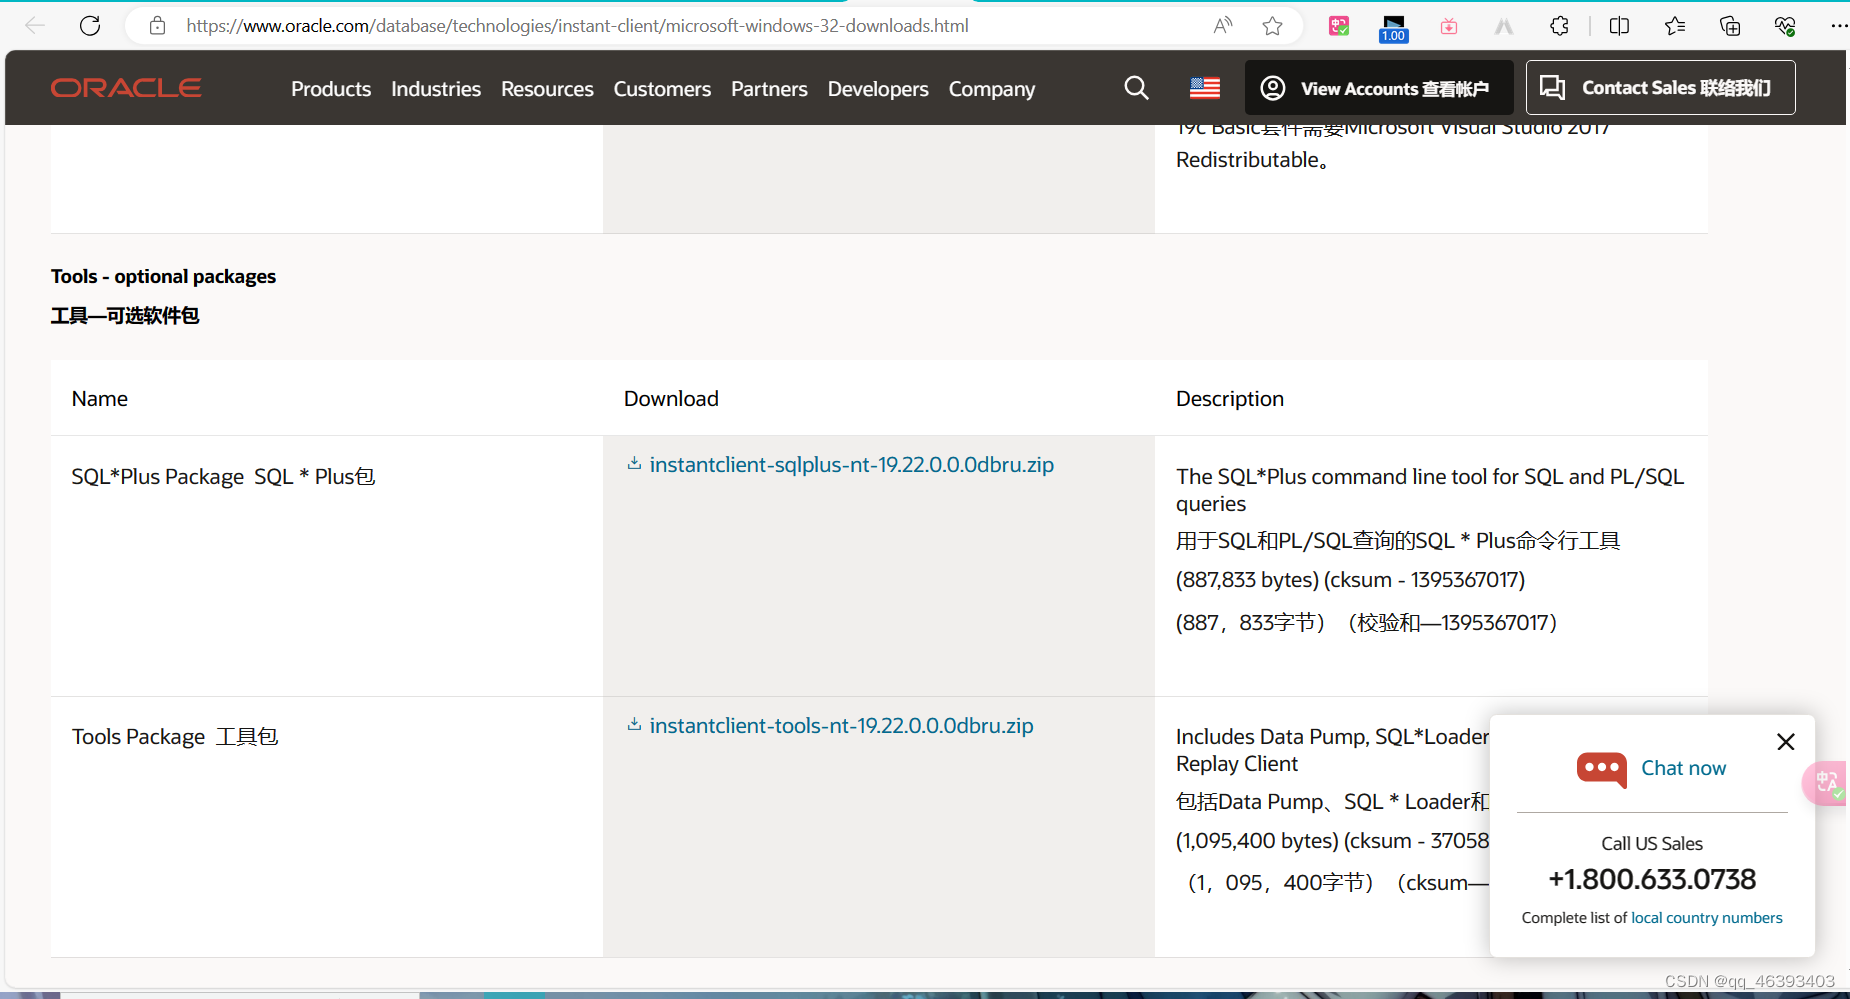Click the Name column header

click(100, 398)
